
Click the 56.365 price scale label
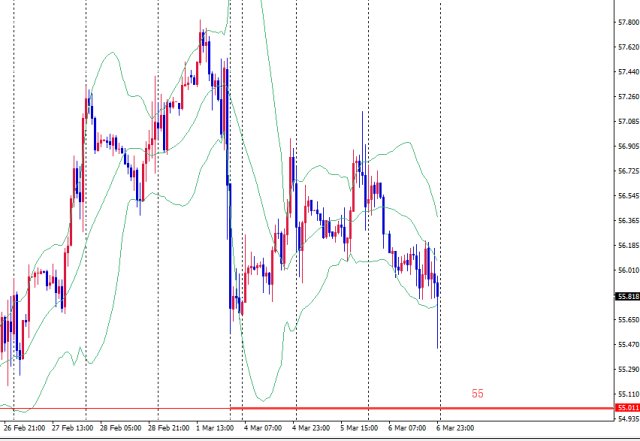(629, 220)
